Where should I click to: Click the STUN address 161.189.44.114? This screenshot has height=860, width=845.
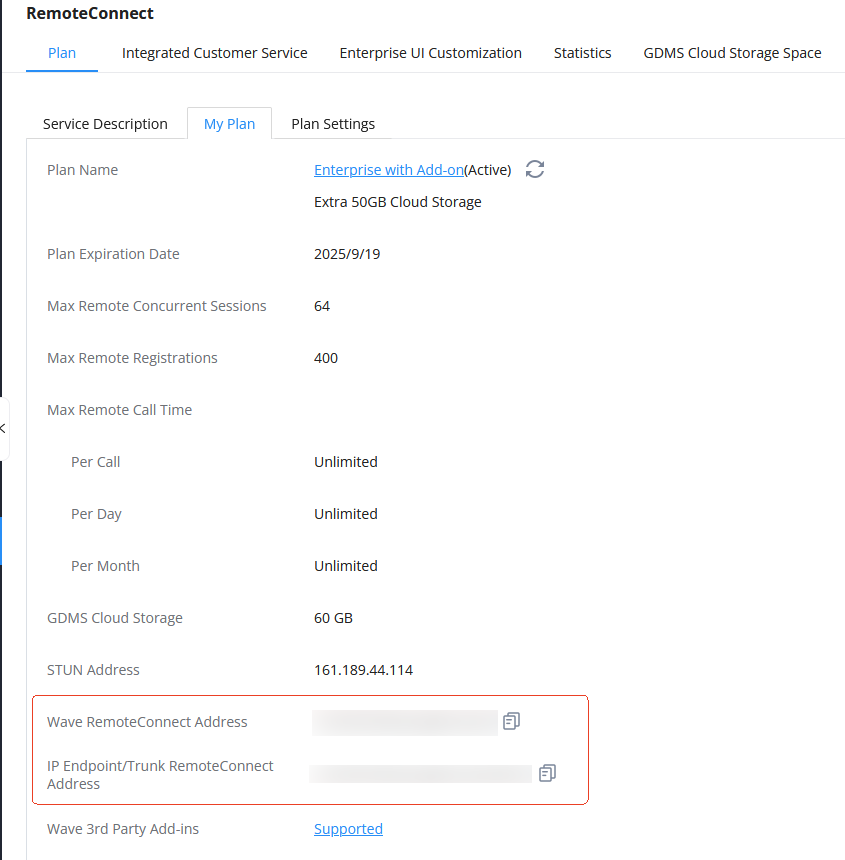363,670
